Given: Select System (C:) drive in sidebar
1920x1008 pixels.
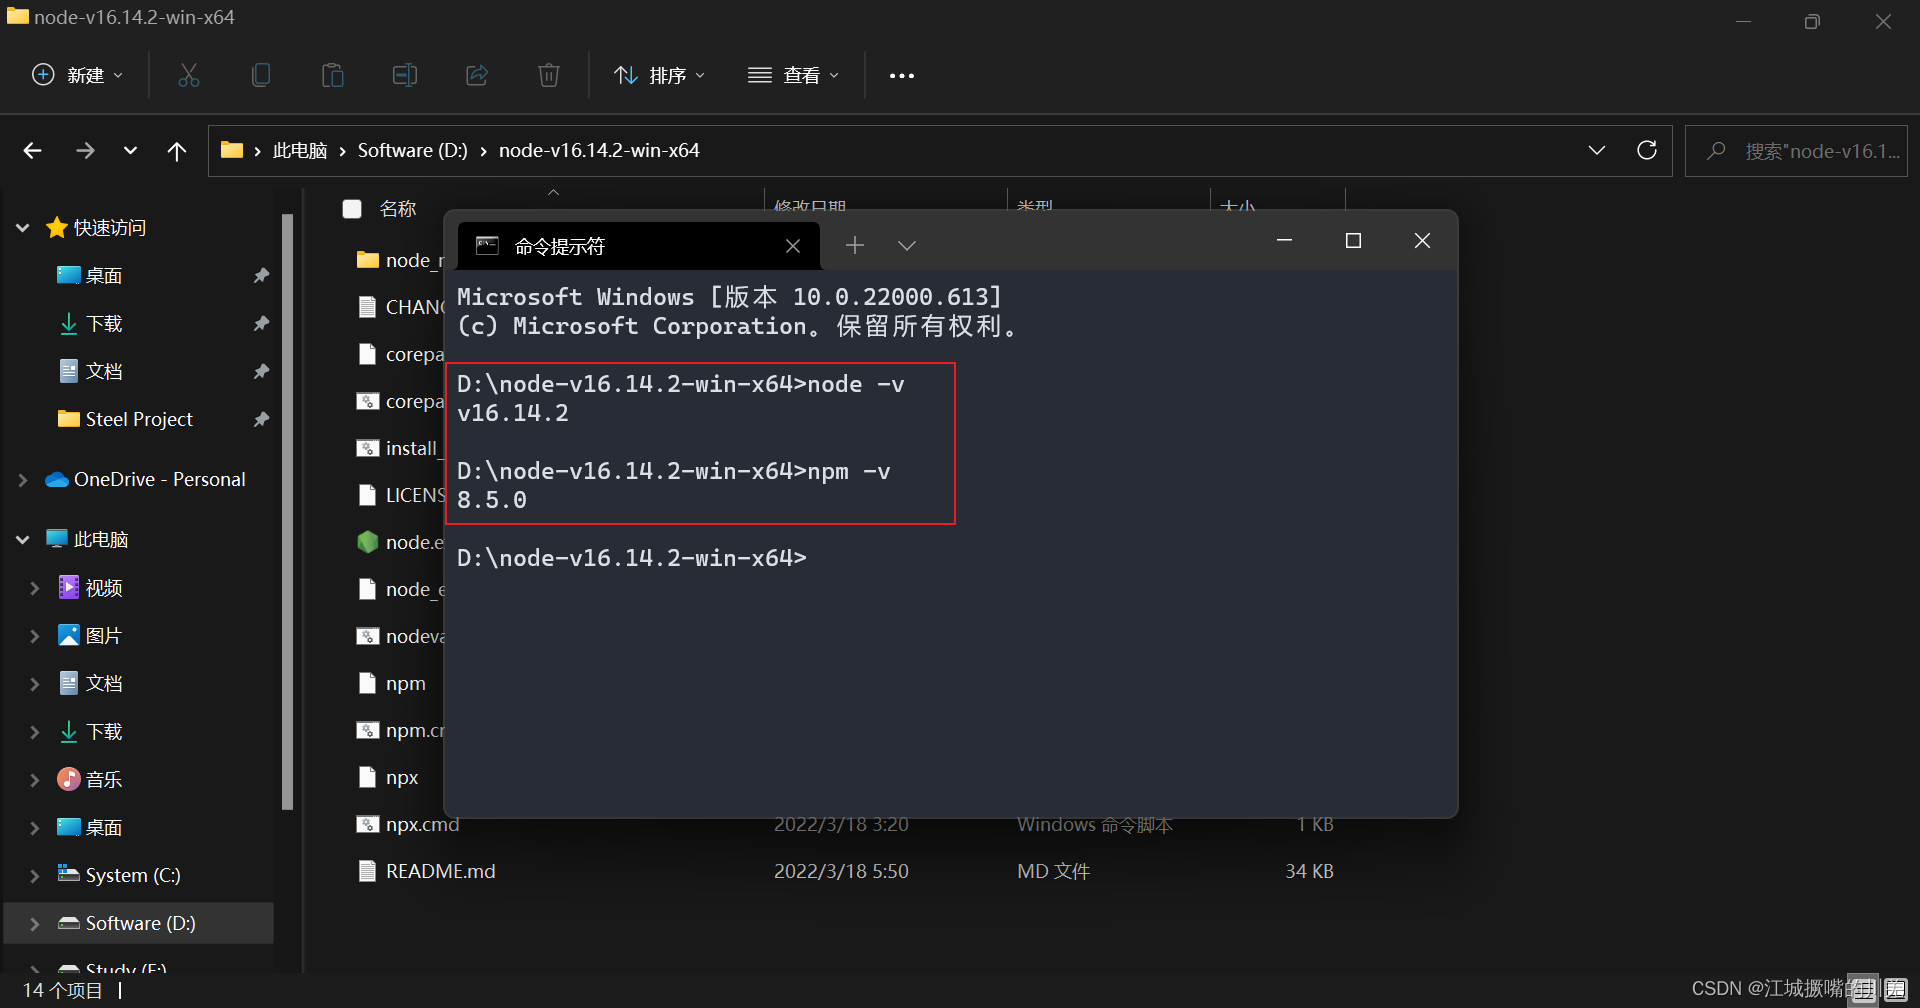Looking at the screenshot, I should tap(133, 876).
